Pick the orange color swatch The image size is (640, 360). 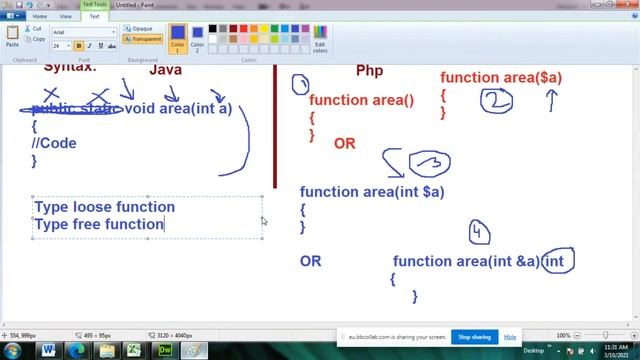click(x=254, y=29)
